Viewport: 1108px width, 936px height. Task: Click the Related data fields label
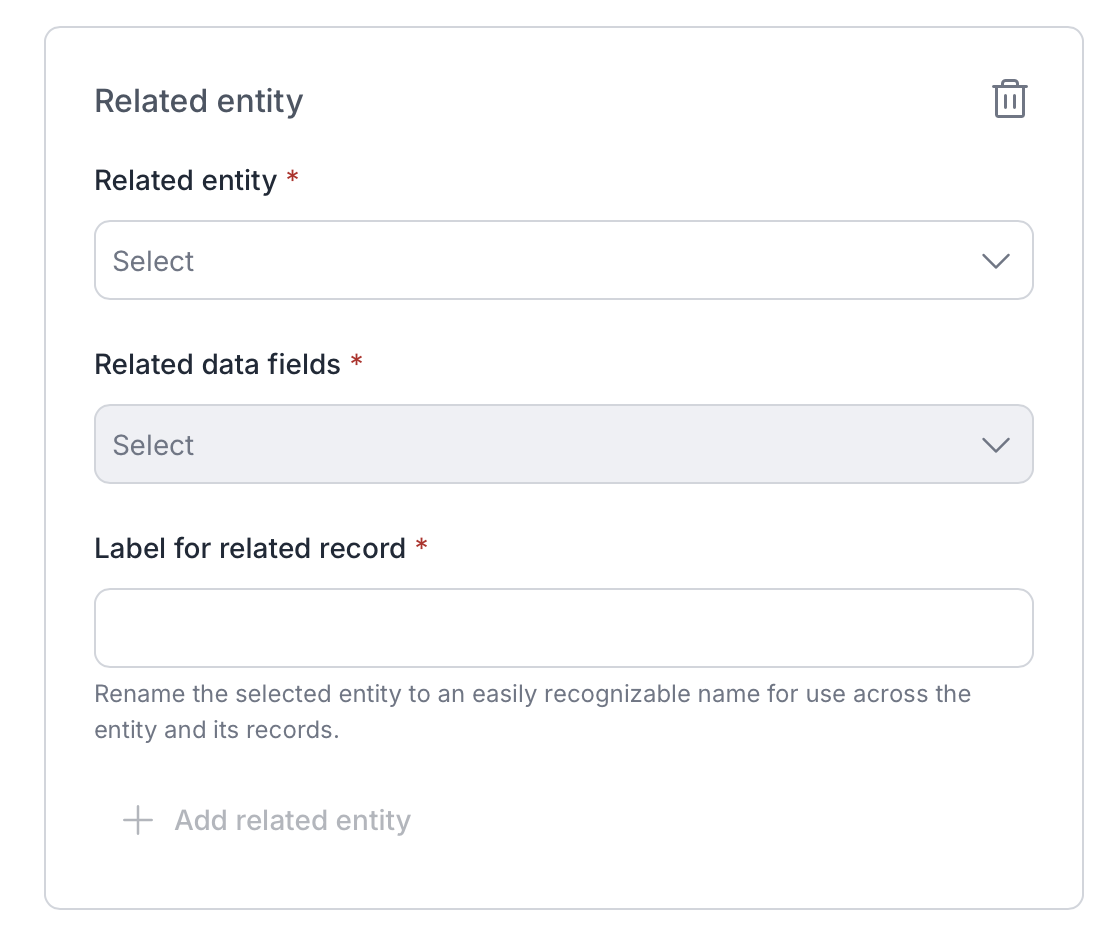pos(217,365)
